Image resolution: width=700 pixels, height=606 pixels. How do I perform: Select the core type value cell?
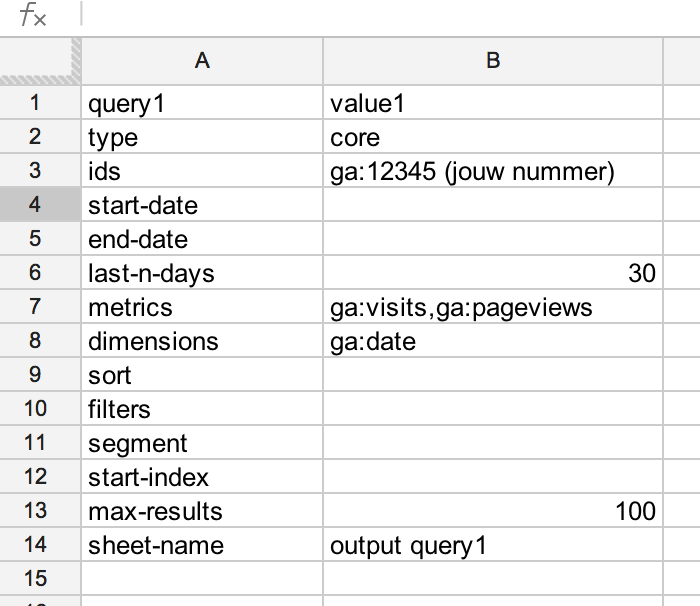(x=492, y=137)
